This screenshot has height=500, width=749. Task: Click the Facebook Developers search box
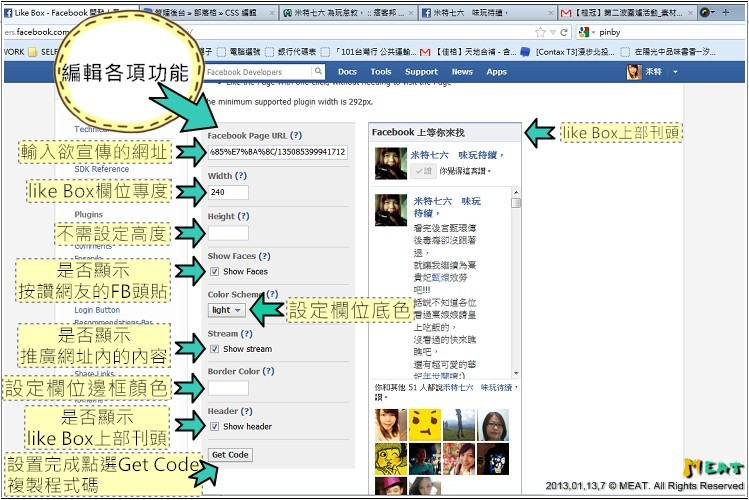tap(259, 72)
